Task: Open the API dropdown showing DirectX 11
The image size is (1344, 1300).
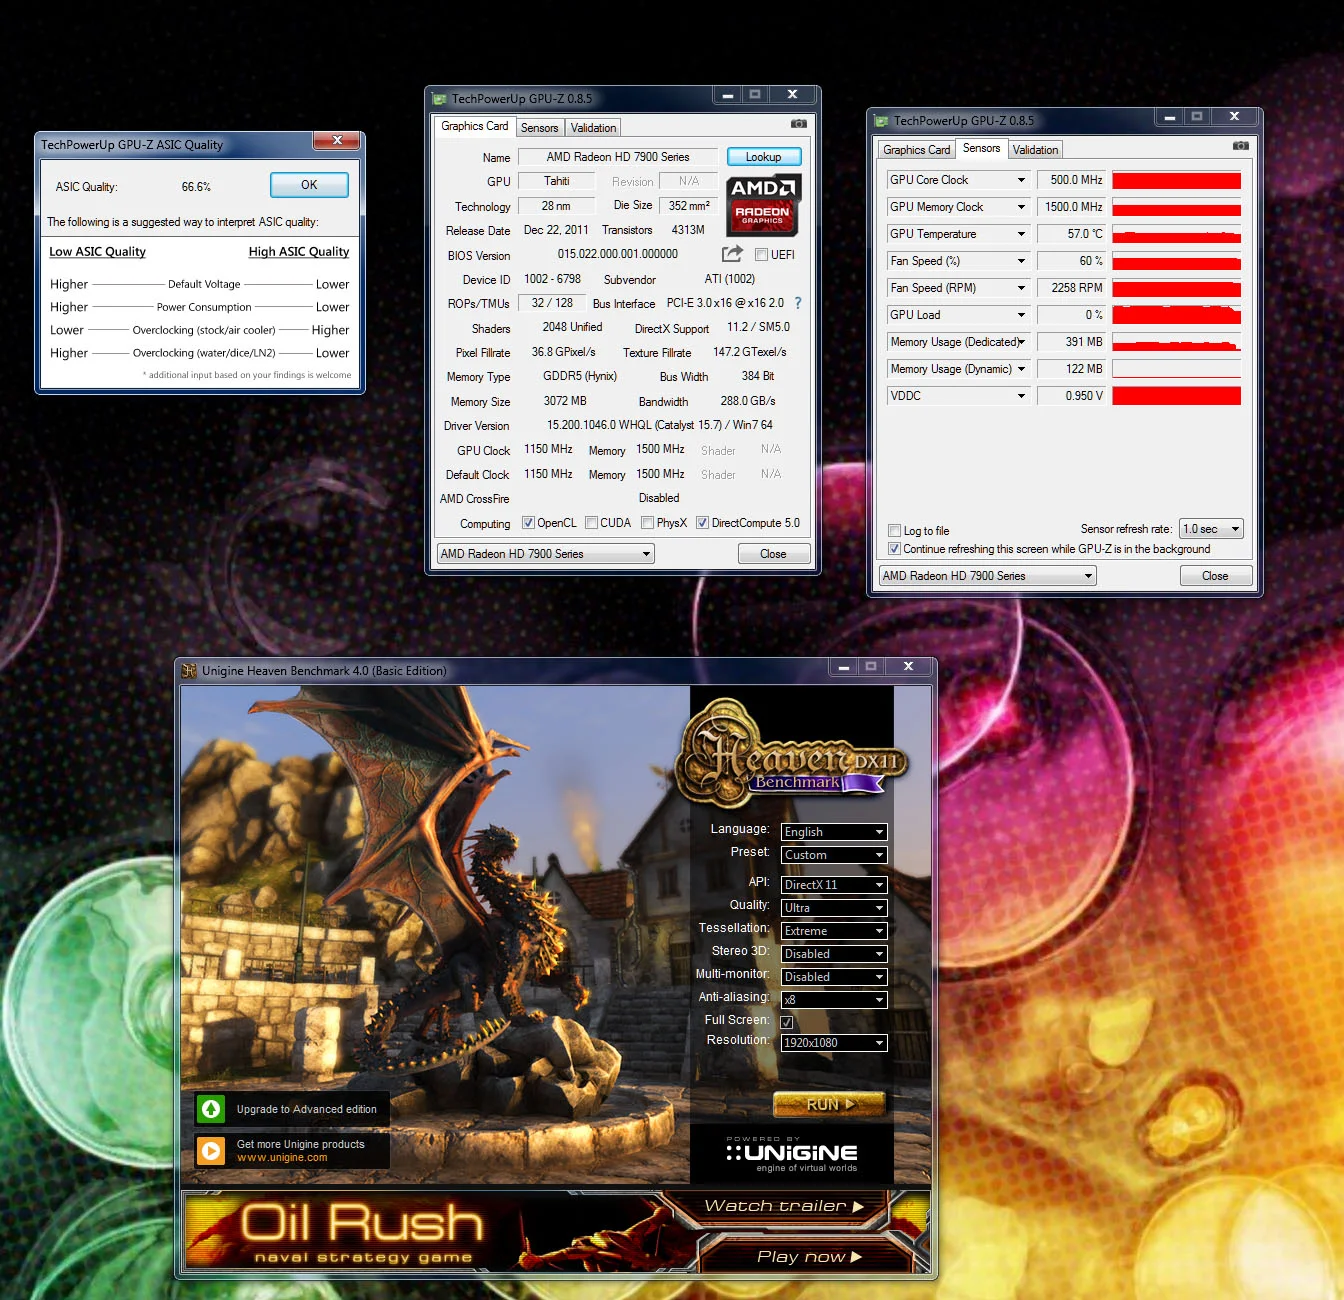Action: pos(834,885)
